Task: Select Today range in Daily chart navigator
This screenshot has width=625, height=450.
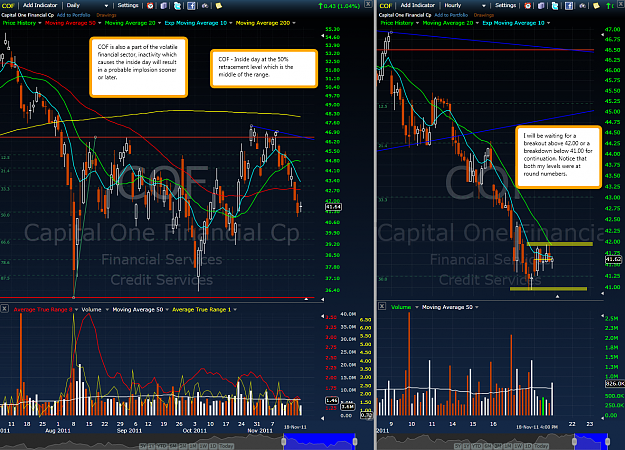Action: [x=226, y=446]
